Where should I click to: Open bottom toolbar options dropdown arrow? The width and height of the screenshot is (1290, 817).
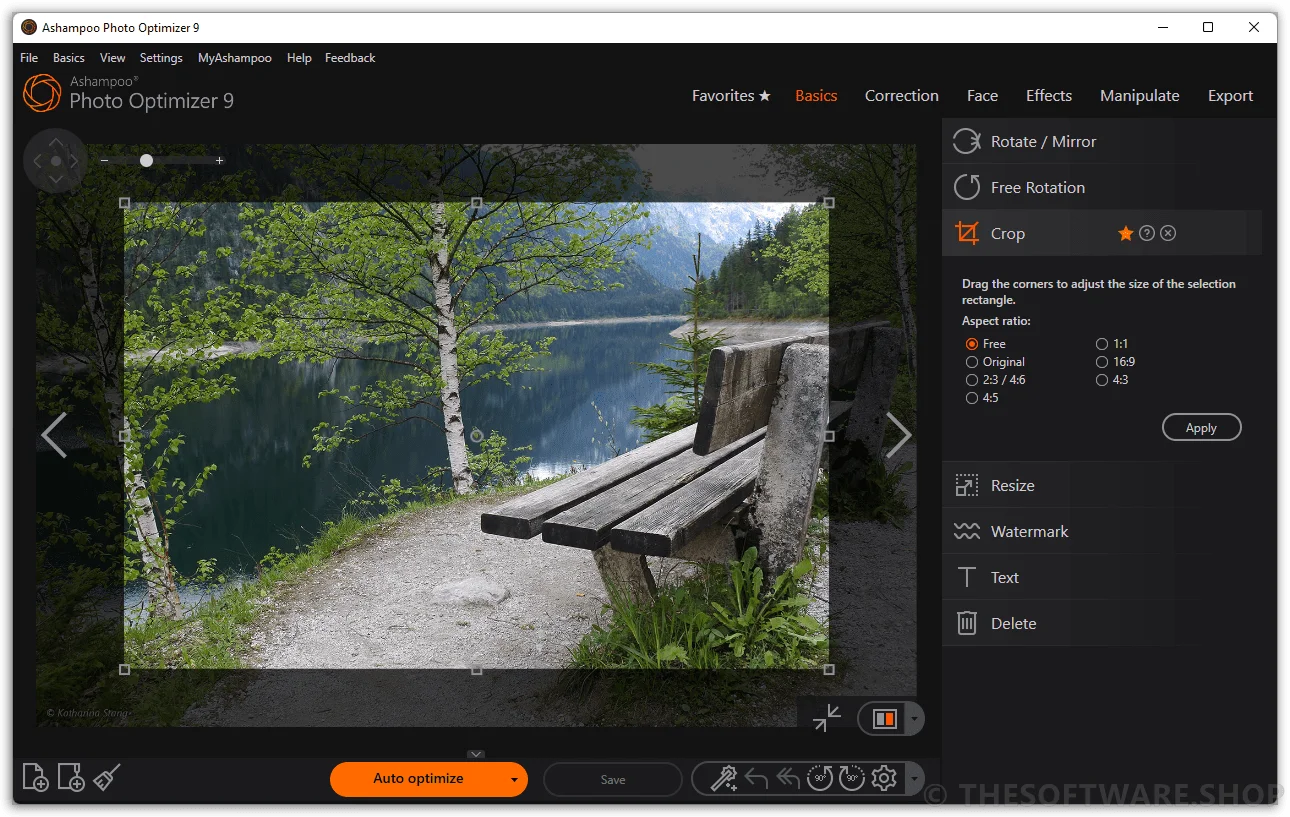(914, 779)
